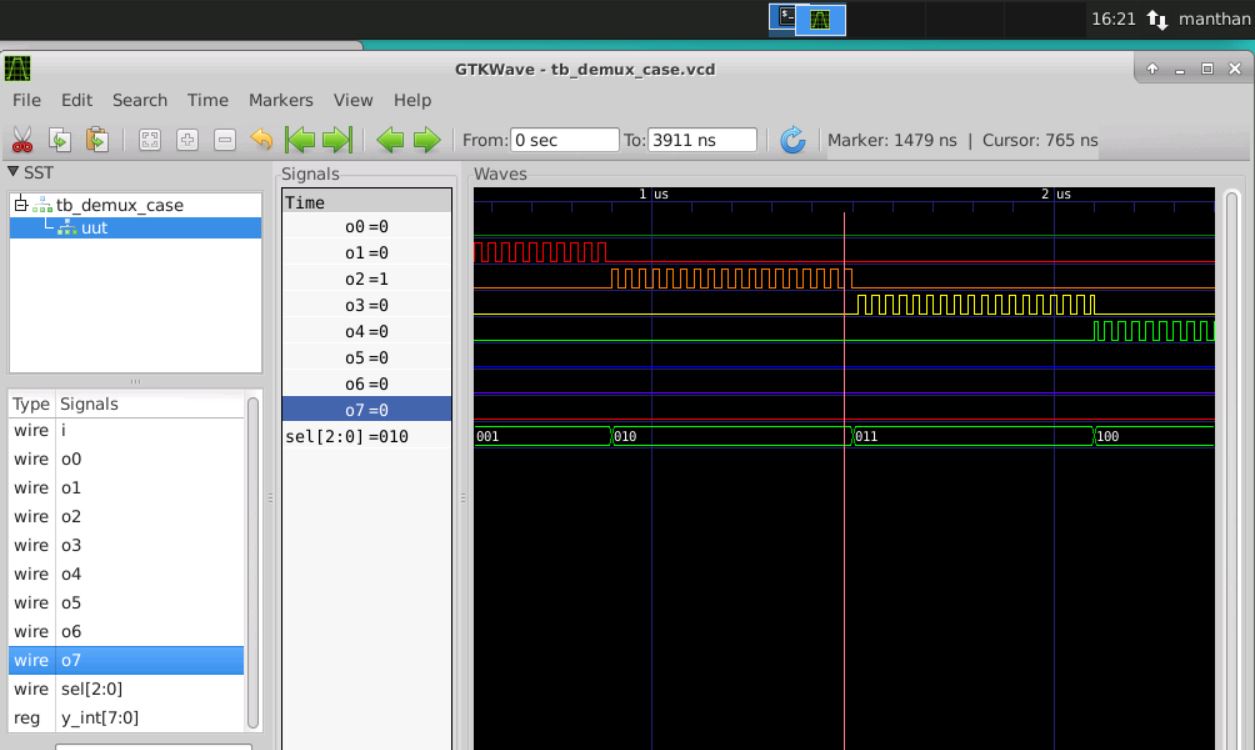Open the View menu

(353, 100)
